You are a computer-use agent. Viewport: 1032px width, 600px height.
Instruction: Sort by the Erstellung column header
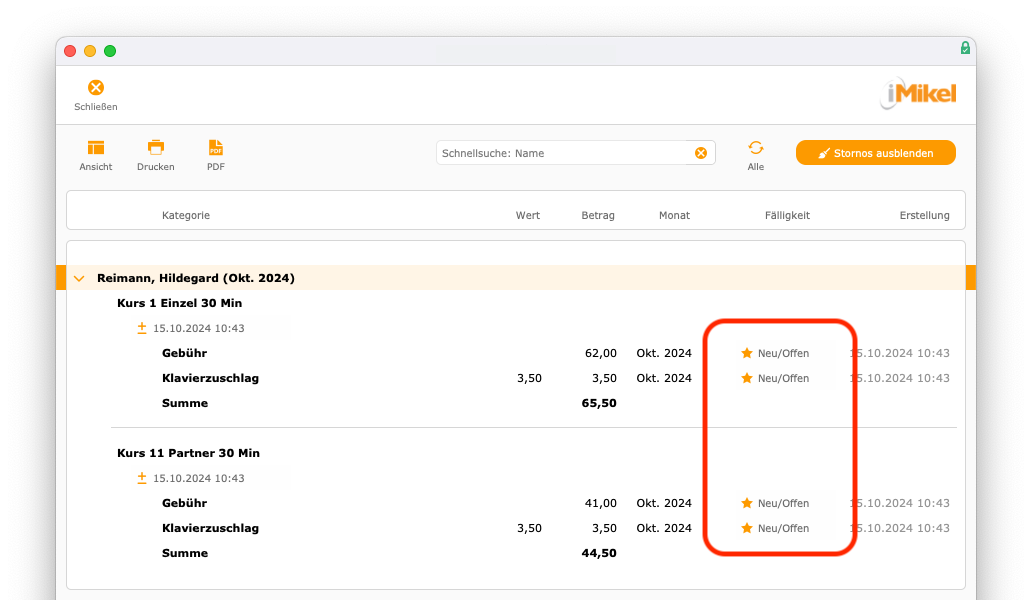(925, 215)
